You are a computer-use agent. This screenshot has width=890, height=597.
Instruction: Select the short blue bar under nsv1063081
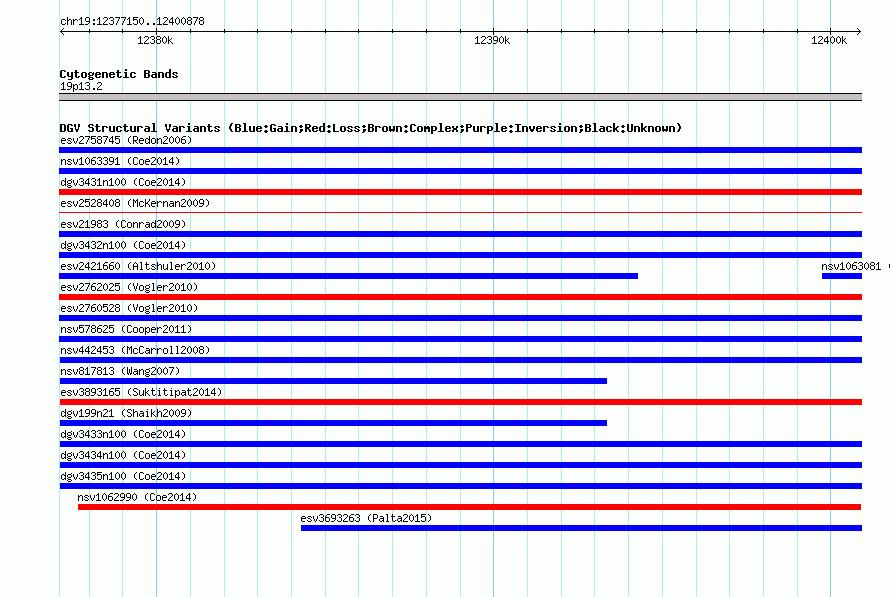tap(842, 276)
